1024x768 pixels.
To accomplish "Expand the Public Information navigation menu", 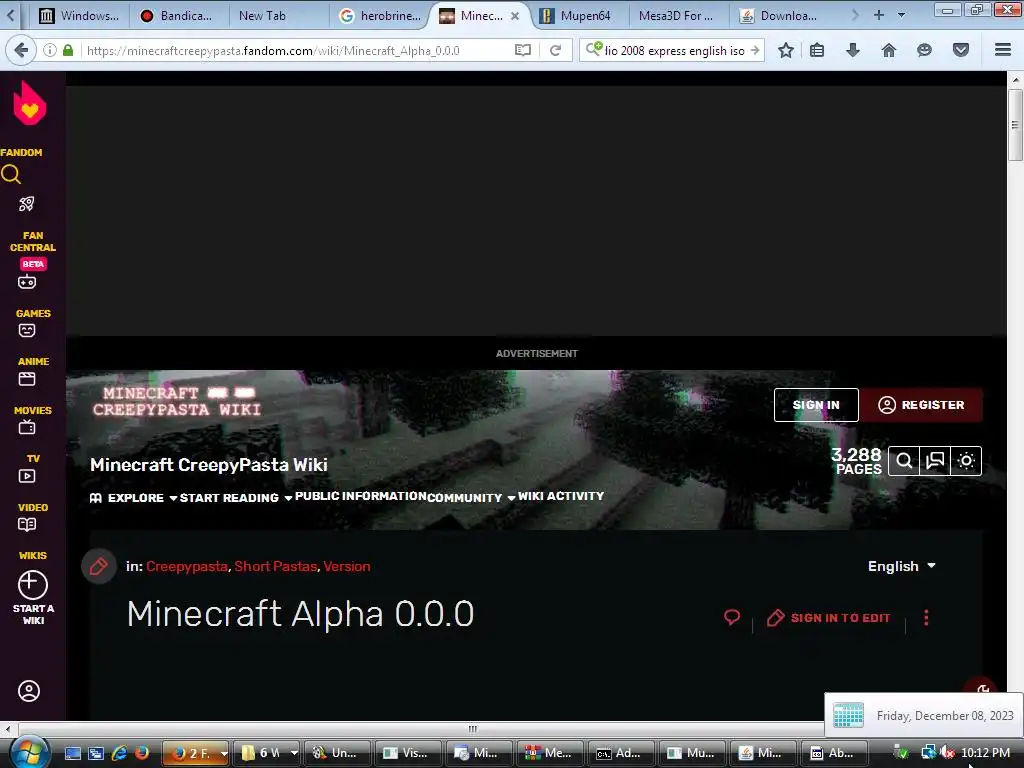I will pos(360,496).
